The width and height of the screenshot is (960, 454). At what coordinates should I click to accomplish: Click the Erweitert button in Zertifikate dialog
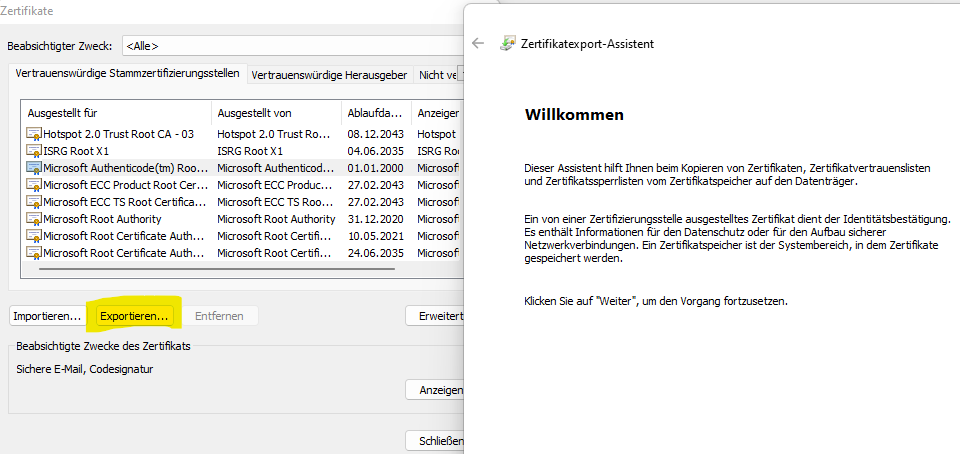point(434,316)
